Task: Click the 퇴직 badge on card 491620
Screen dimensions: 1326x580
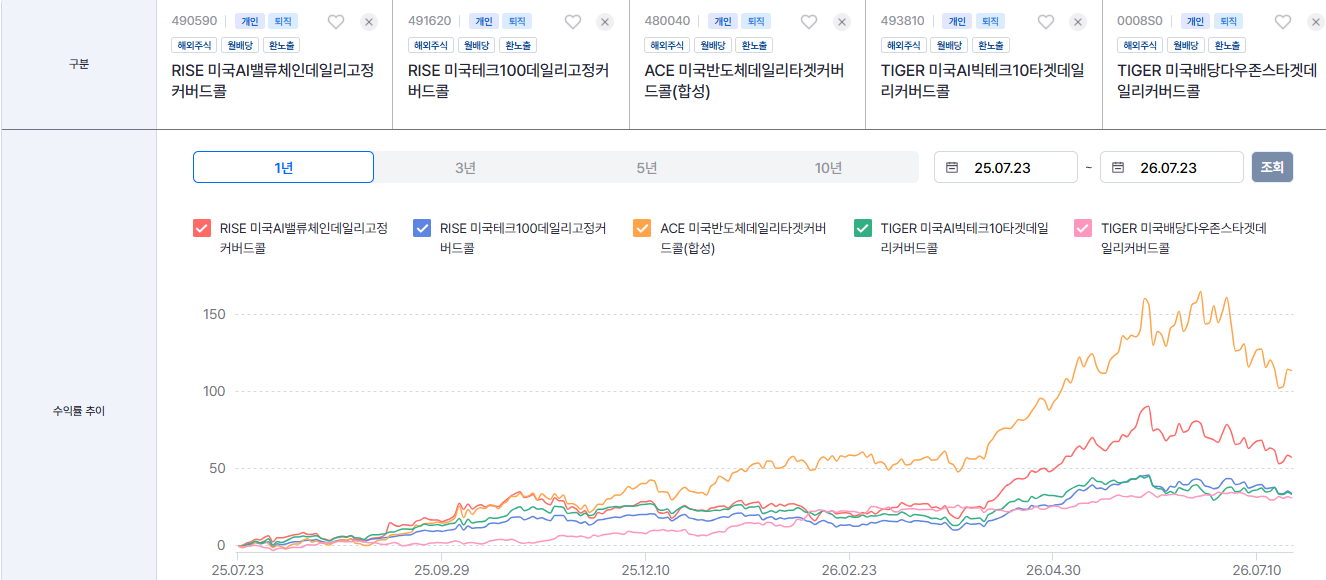Action: [x=516, y=21]
